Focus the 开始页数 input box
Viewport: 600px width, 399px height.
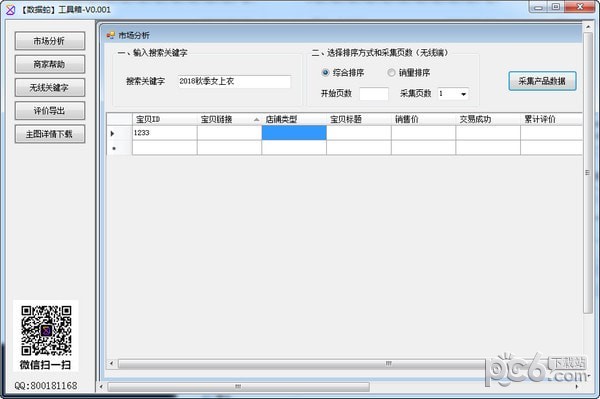tap(374, 94)
